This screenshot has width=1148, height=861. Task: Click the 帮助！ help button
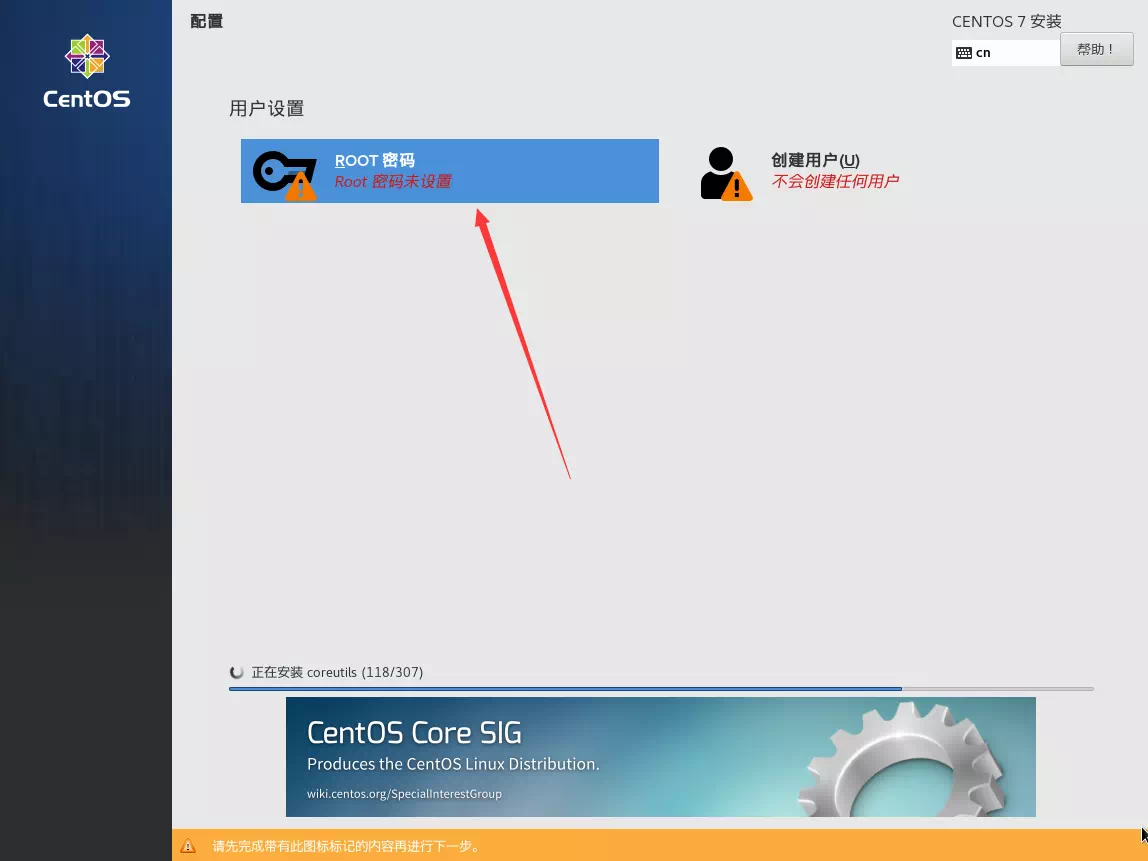click(1096, 49)
